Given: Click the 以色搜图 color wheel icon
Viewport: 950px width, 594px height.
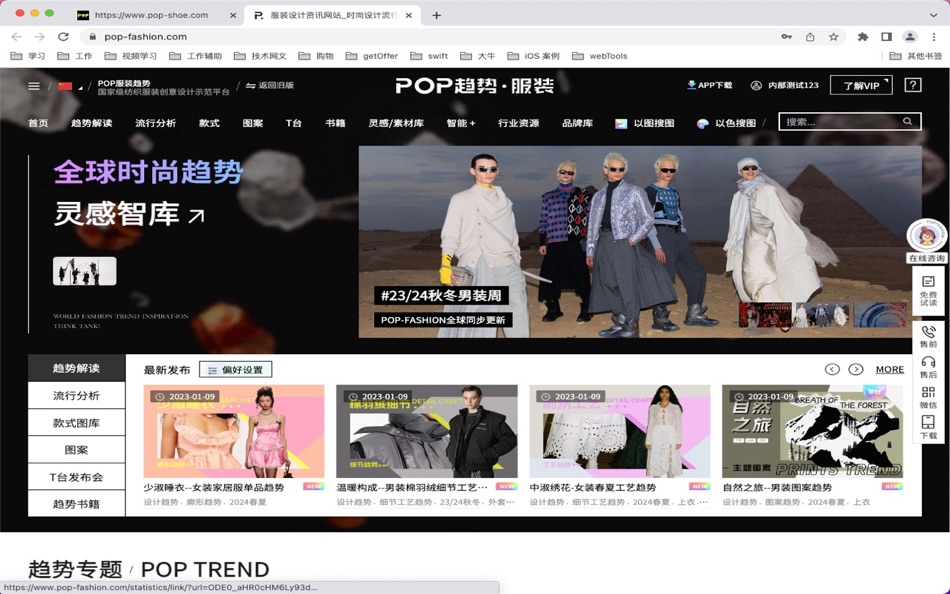Looking at the screenshot, I should coord(703,124).
